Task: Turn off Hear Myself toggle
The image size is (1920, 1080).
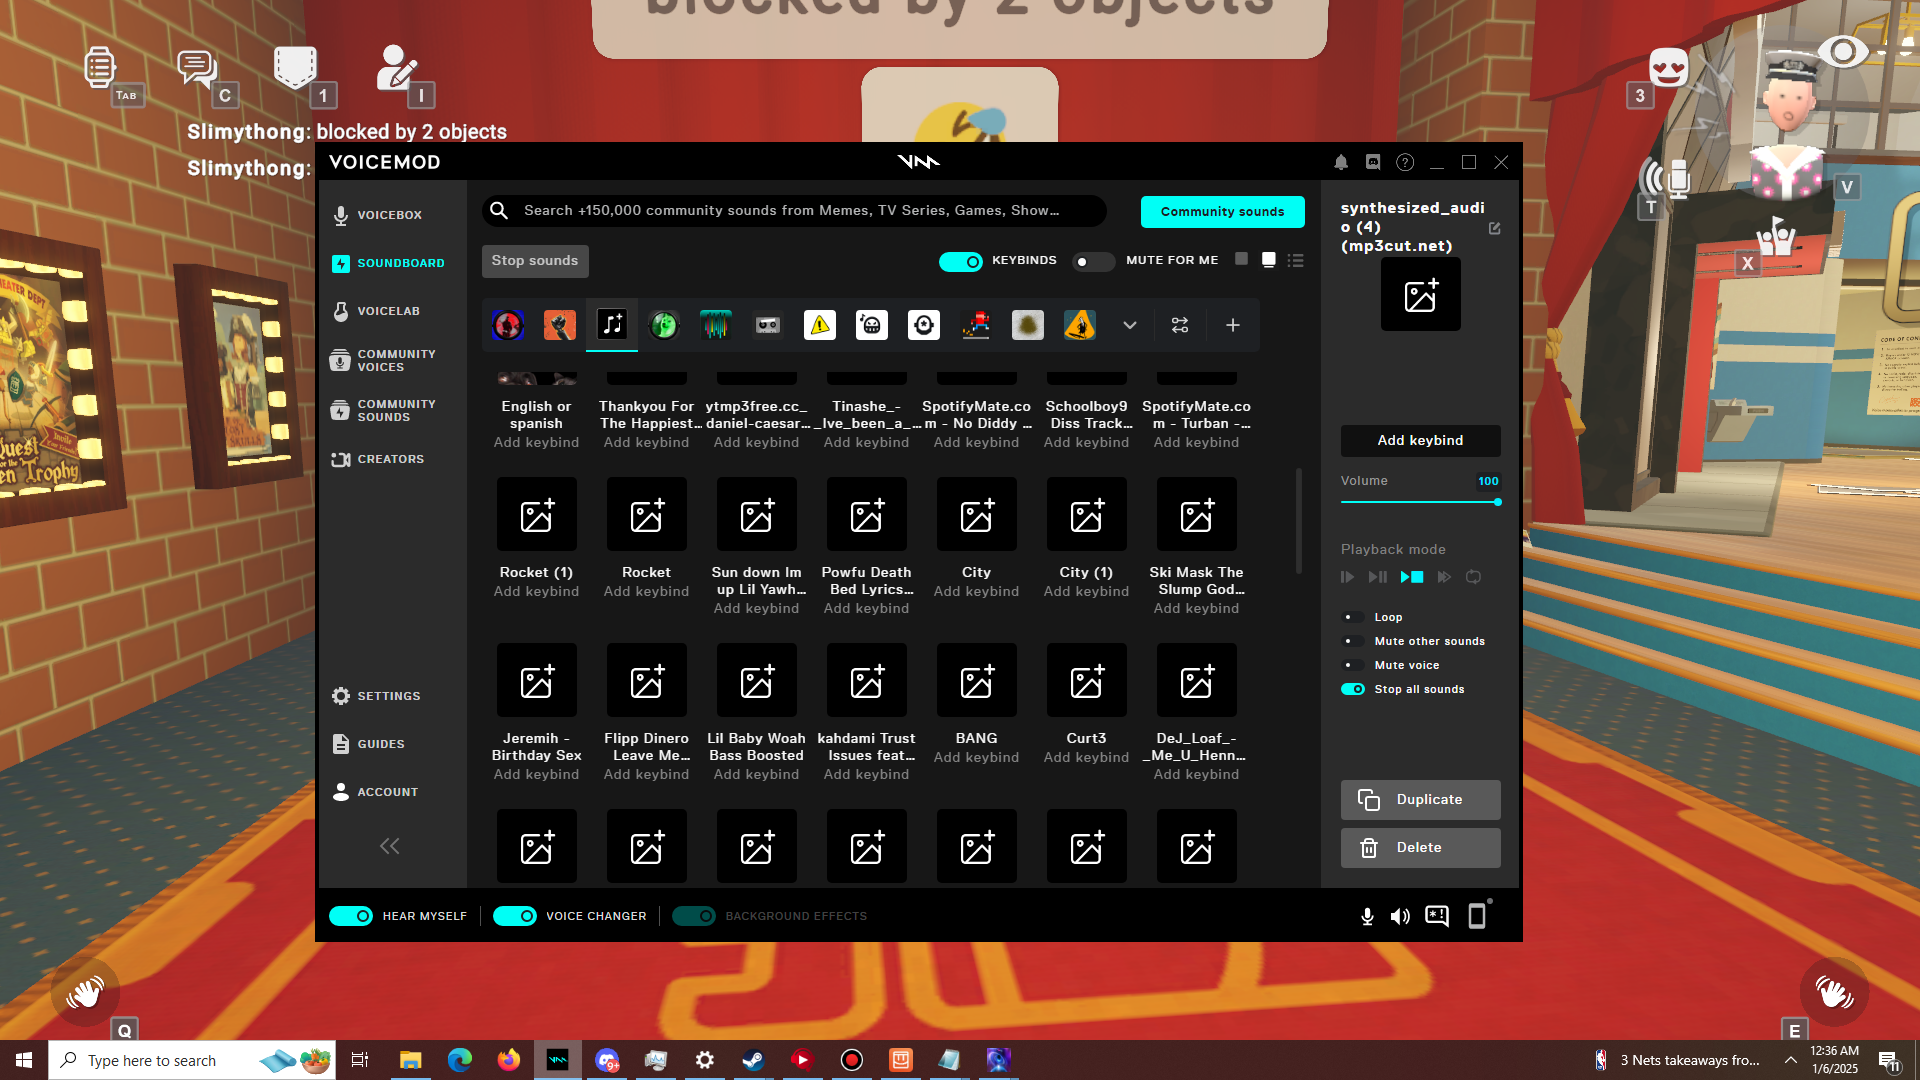Action: tap(351, 916)
